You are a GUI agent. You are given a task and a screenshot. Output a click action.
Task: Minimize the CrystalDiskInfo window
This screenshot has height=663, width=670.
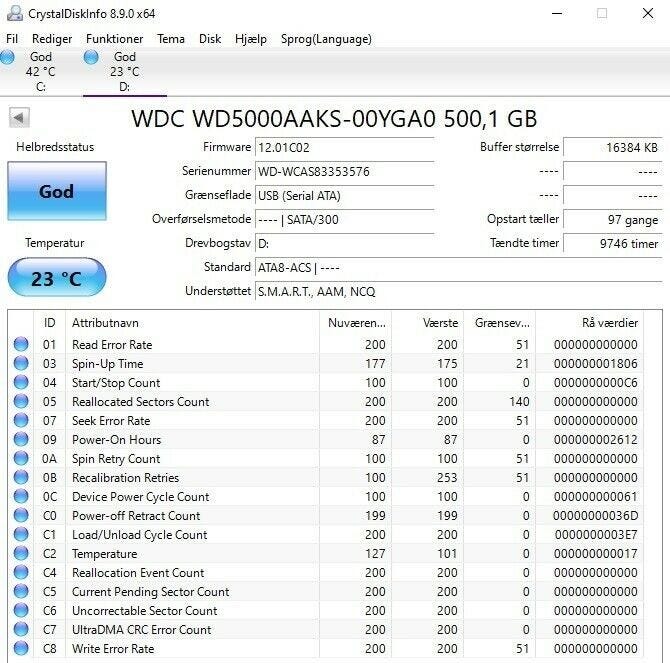pyautogui.click(x=557, y=13)
